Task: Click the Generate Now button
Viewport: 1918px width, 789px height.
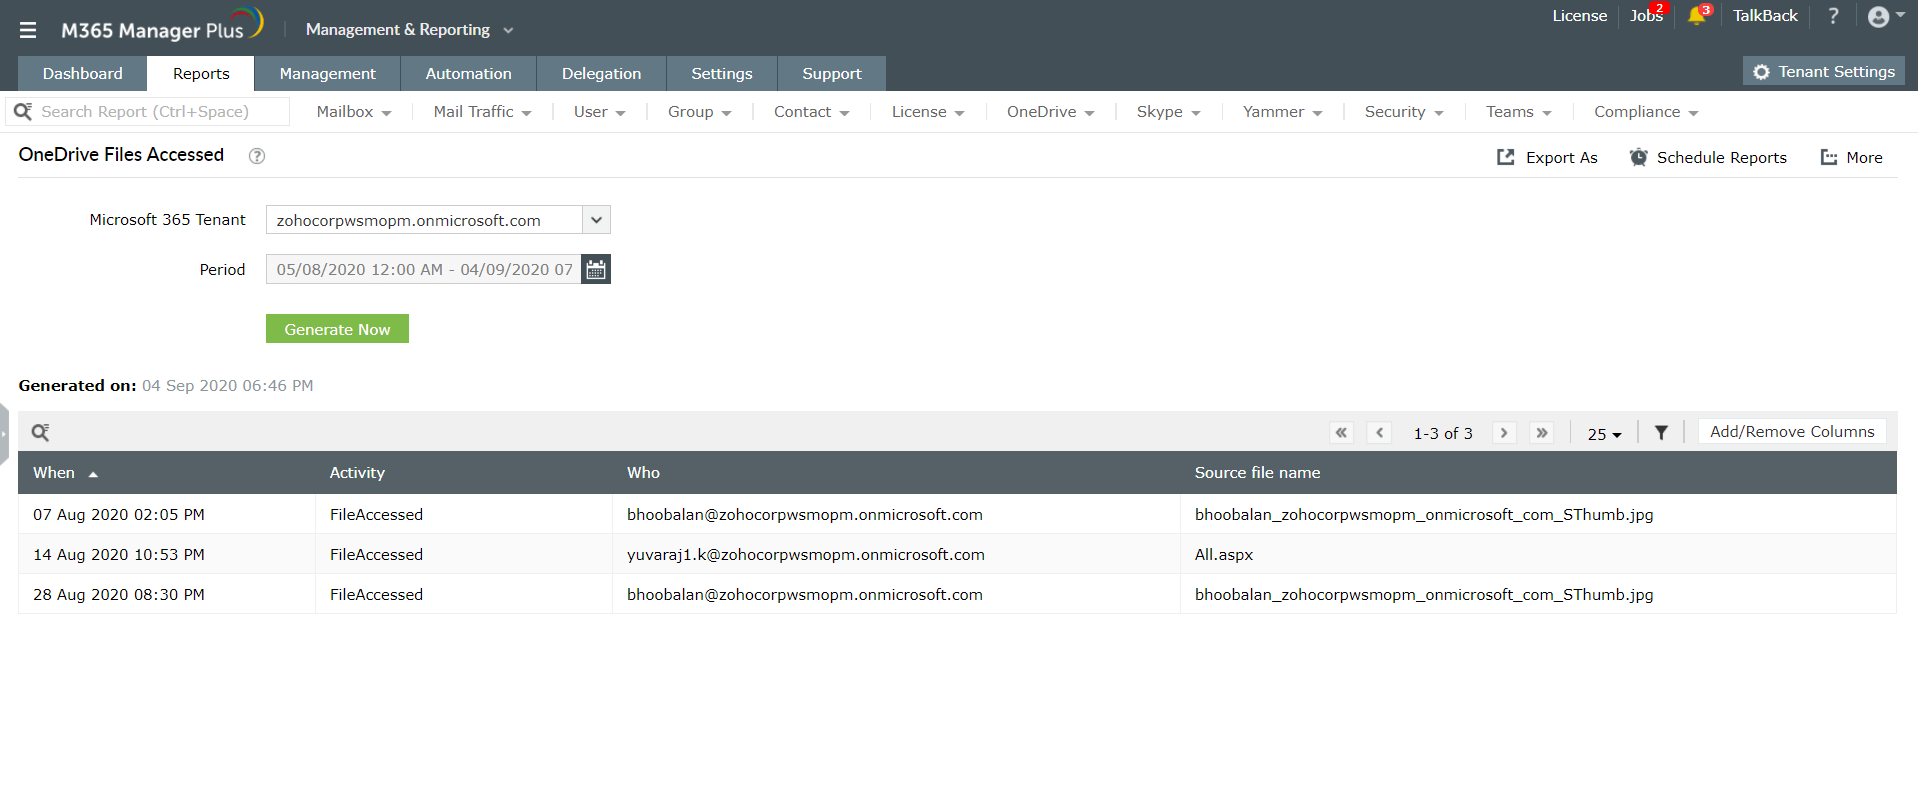Action: tap(337, 329)
